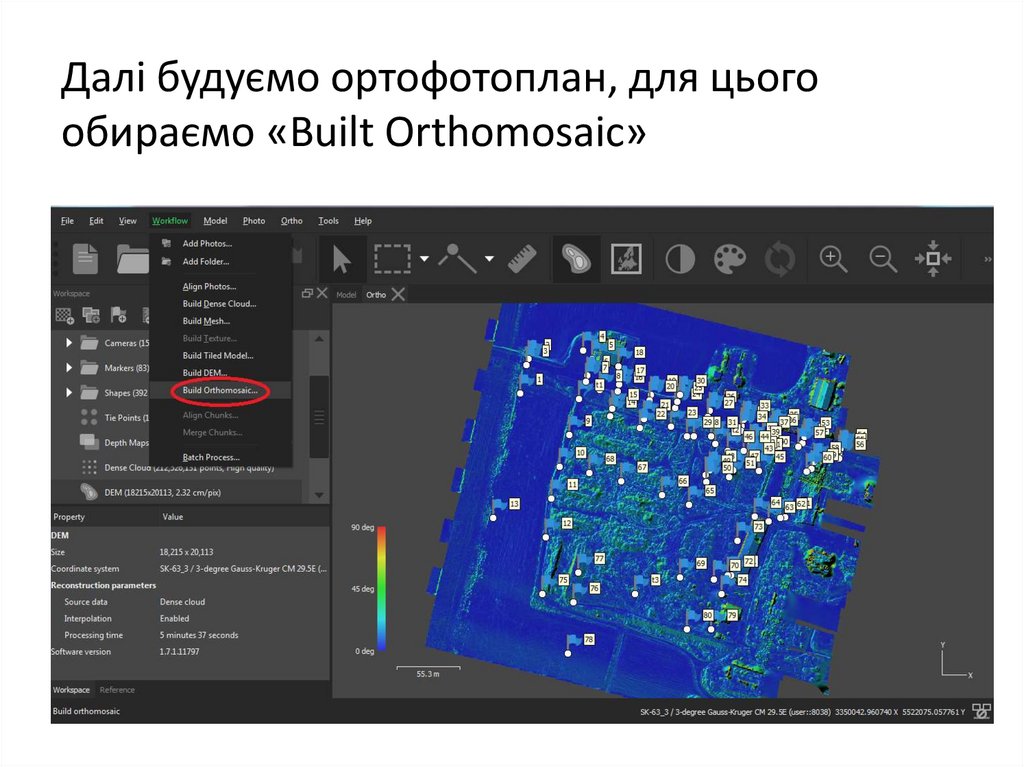
Task: Activate the DEM view mode icon
Action: pyautogui.click(x=576, y=259)
